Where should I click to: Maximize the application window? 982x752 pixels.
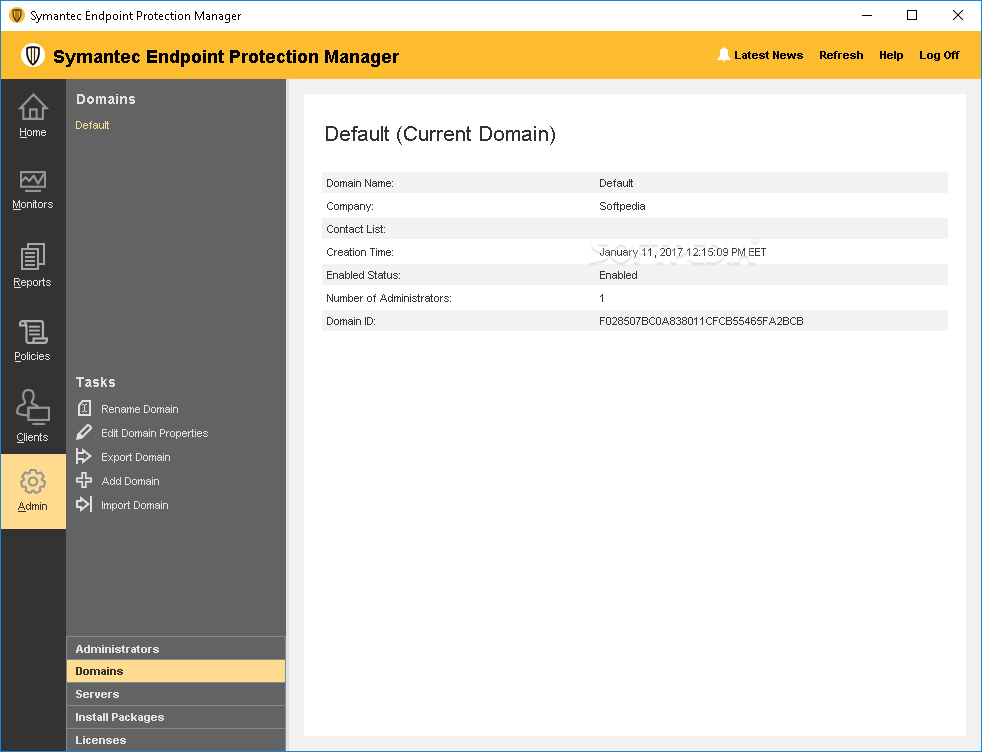(912, 15)
